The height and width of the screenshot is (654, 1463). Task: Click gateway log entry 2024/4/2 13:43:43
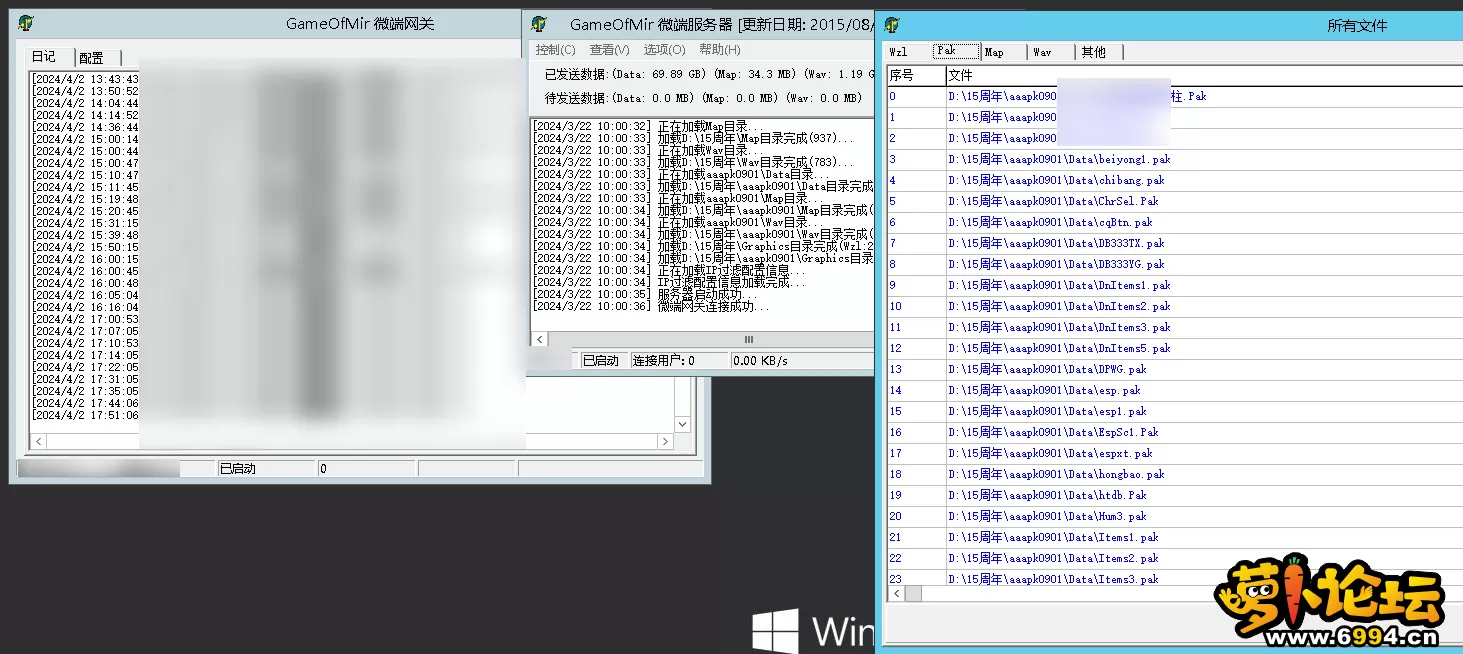86,79
